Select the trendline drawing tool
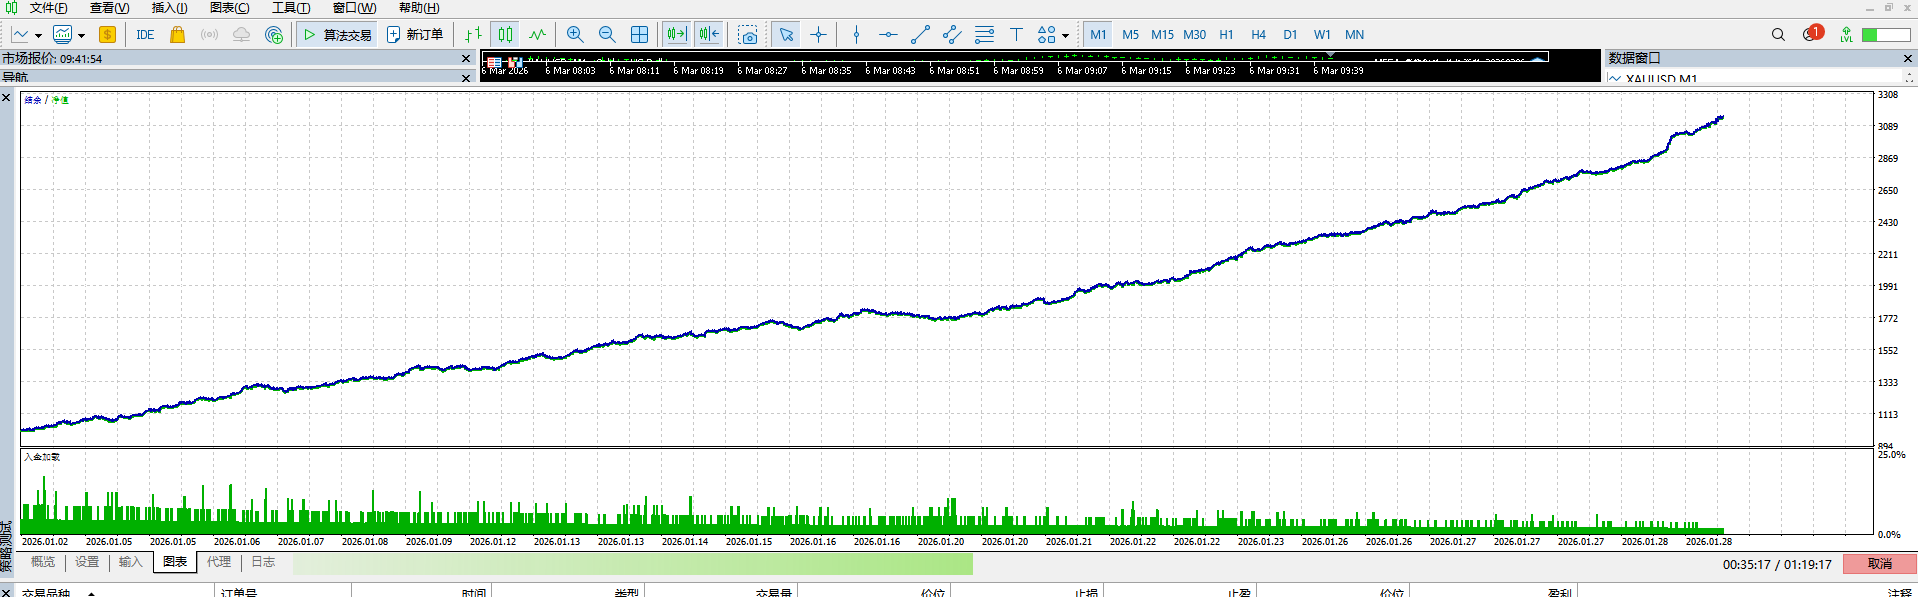The height and width of the screenshot is (597, 1918). point(920,35)
